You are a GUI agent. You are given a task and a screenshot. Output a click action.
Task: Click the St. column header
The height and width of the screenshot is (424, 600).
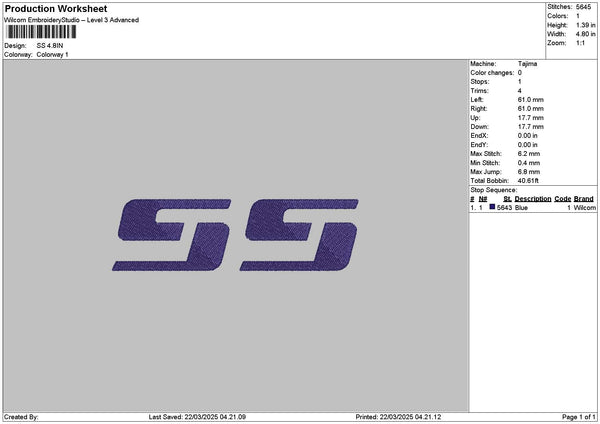pyautogui.click(x=508, y=199)
